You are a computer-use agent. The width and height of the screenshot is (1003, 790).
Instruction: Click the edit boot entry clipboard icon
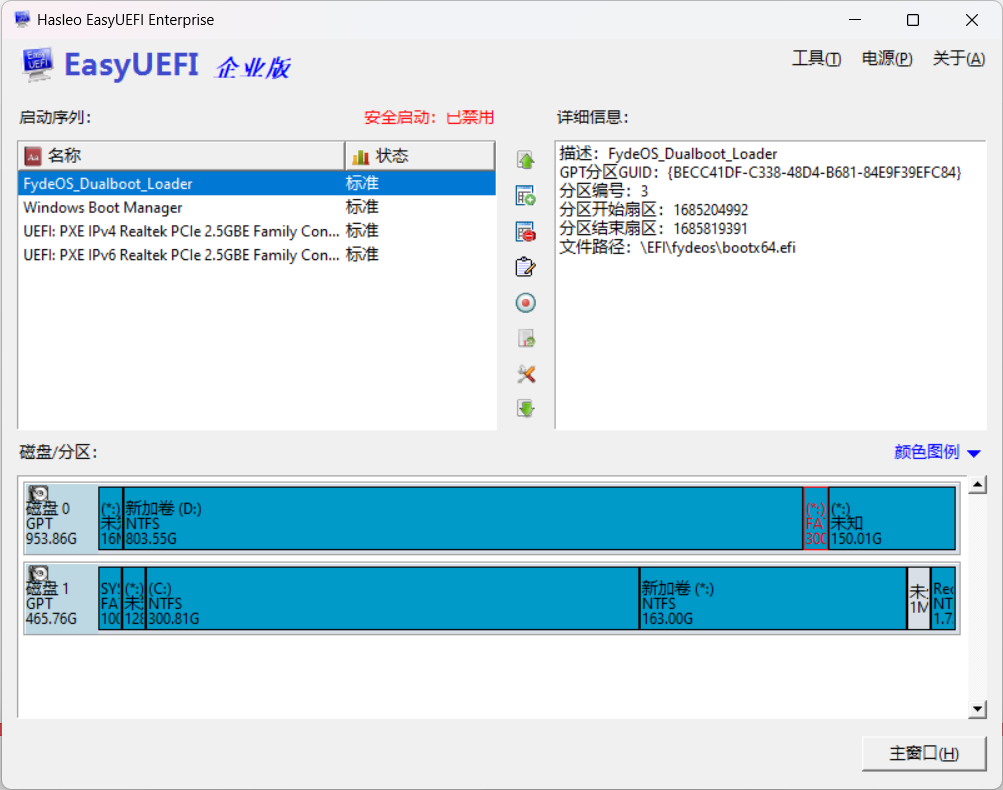pyautogui.click(x=526, y=267)
